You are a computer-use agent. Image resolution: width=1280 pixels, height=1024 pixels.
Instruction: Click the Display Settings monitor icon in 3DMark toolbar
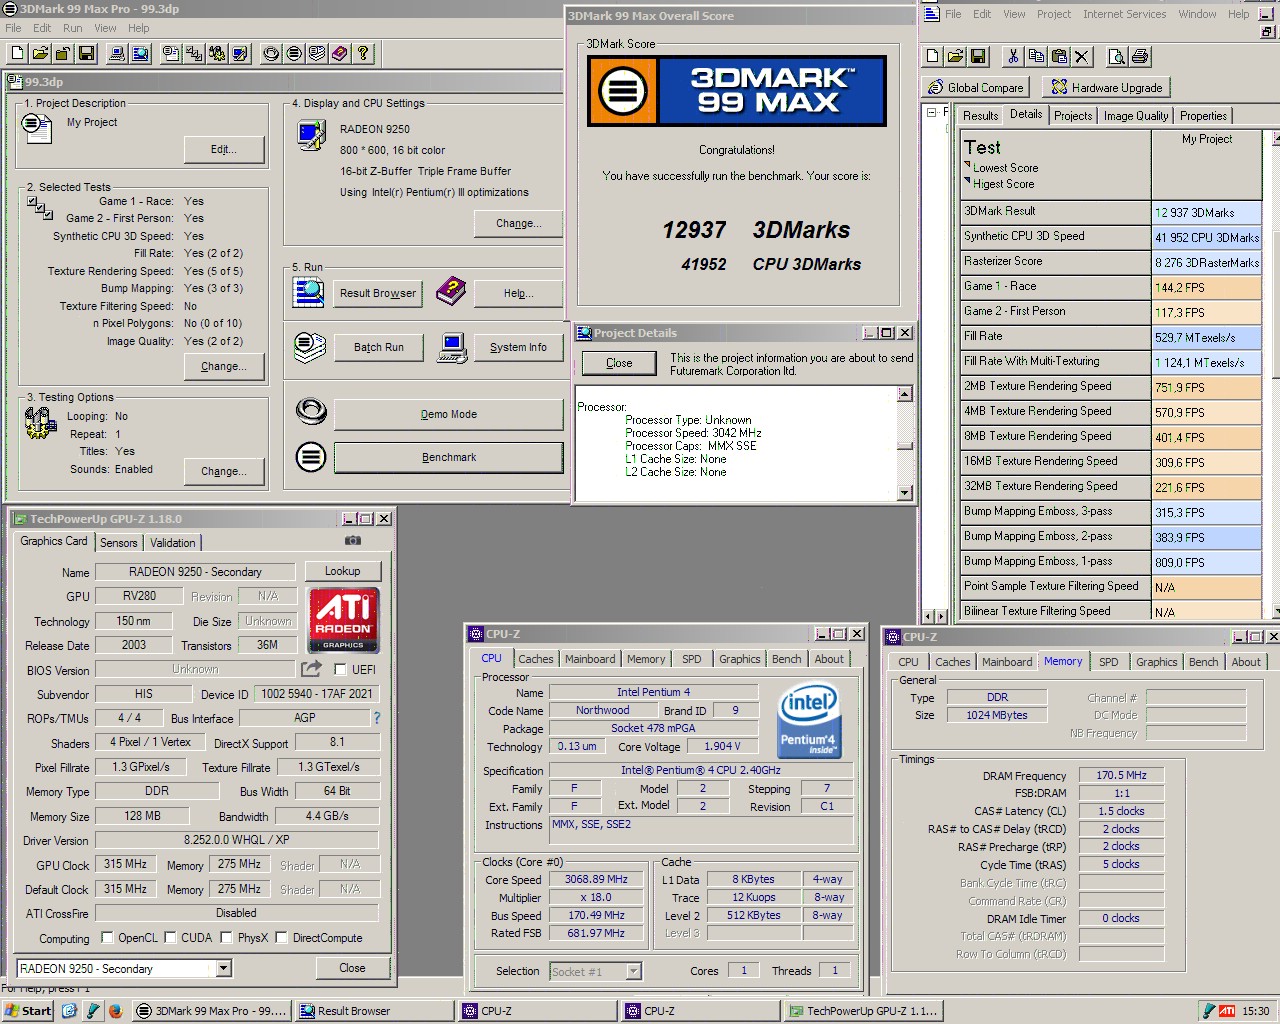(x=240, y=53)
